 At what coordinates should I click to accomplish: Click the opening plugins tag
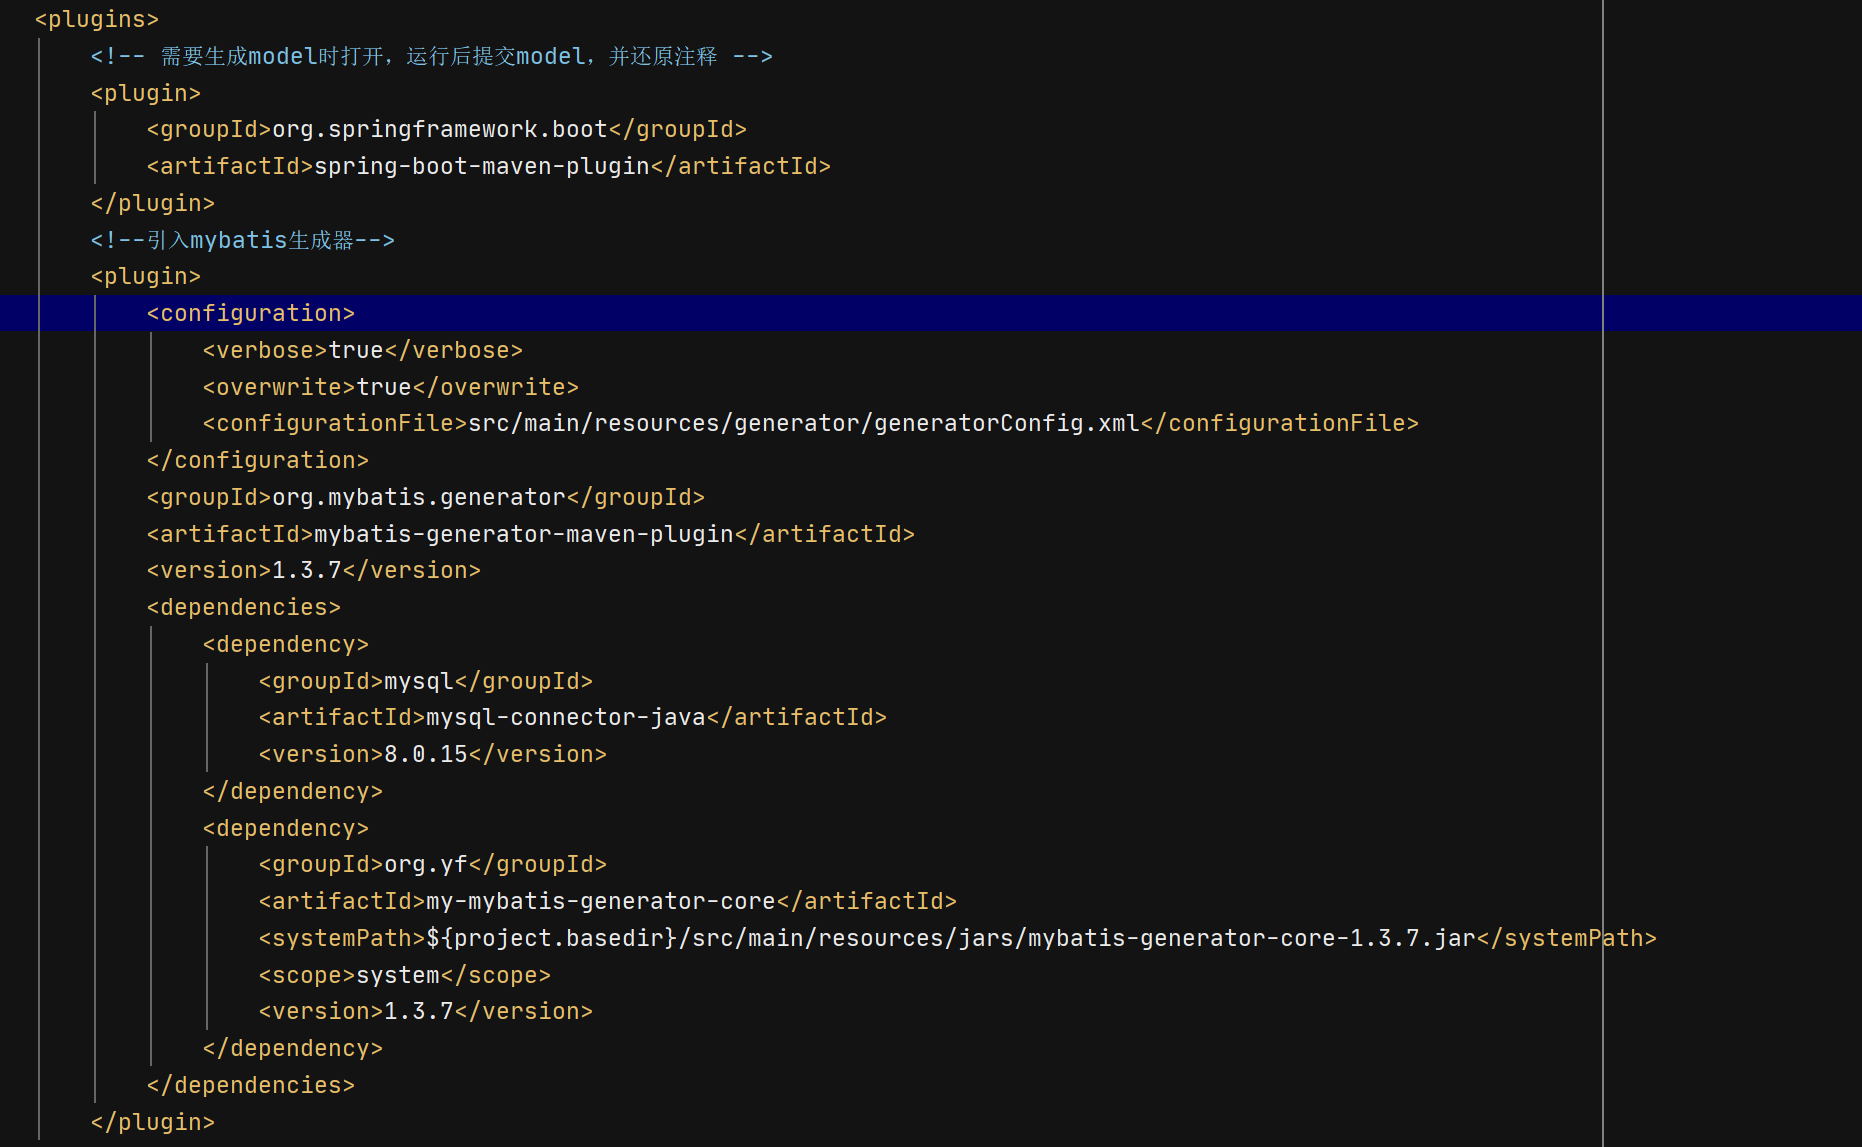pos(96,19)
